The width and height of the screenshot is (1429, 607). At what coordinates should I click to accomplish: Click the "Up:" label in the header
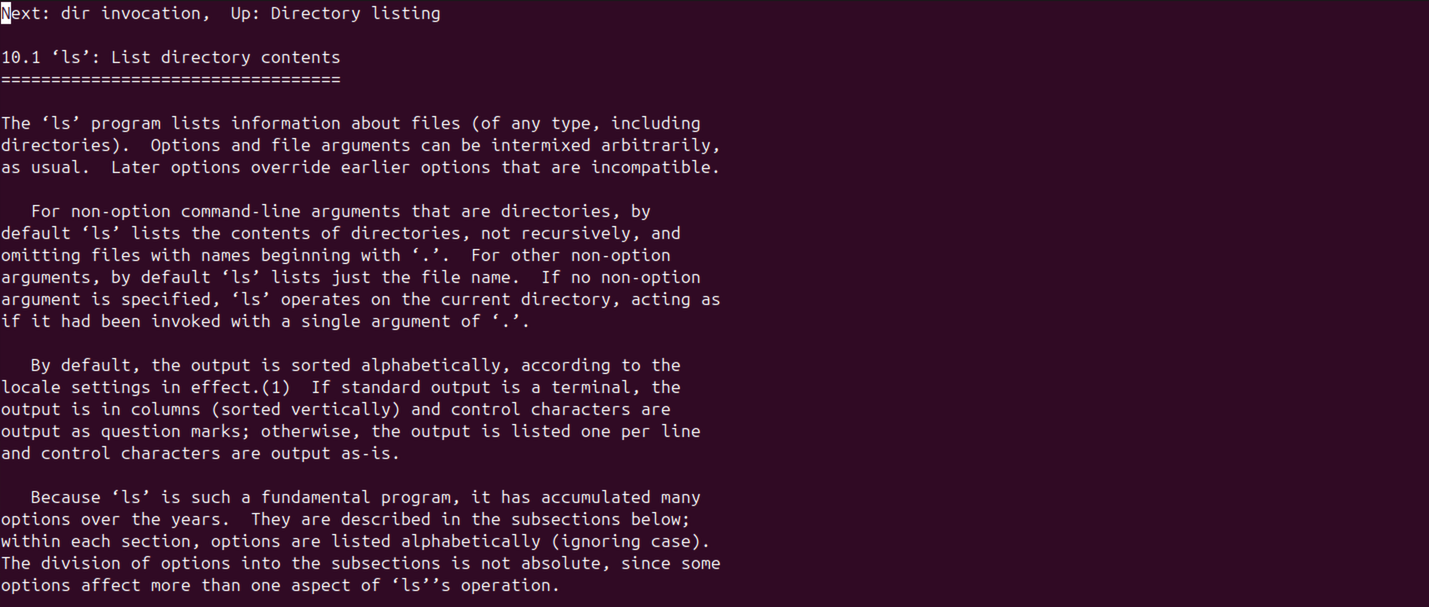coord(245,14)
